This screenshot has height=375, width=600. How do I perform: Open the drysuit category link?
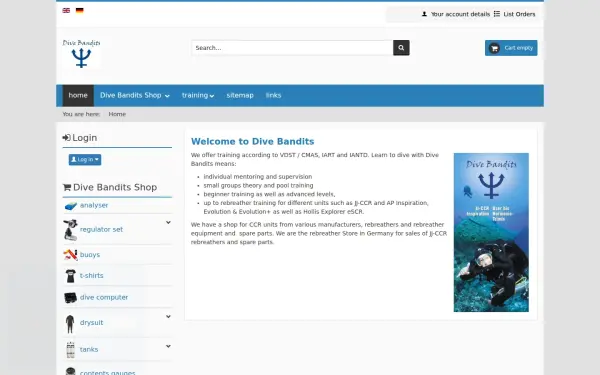(x=91, y=323)
